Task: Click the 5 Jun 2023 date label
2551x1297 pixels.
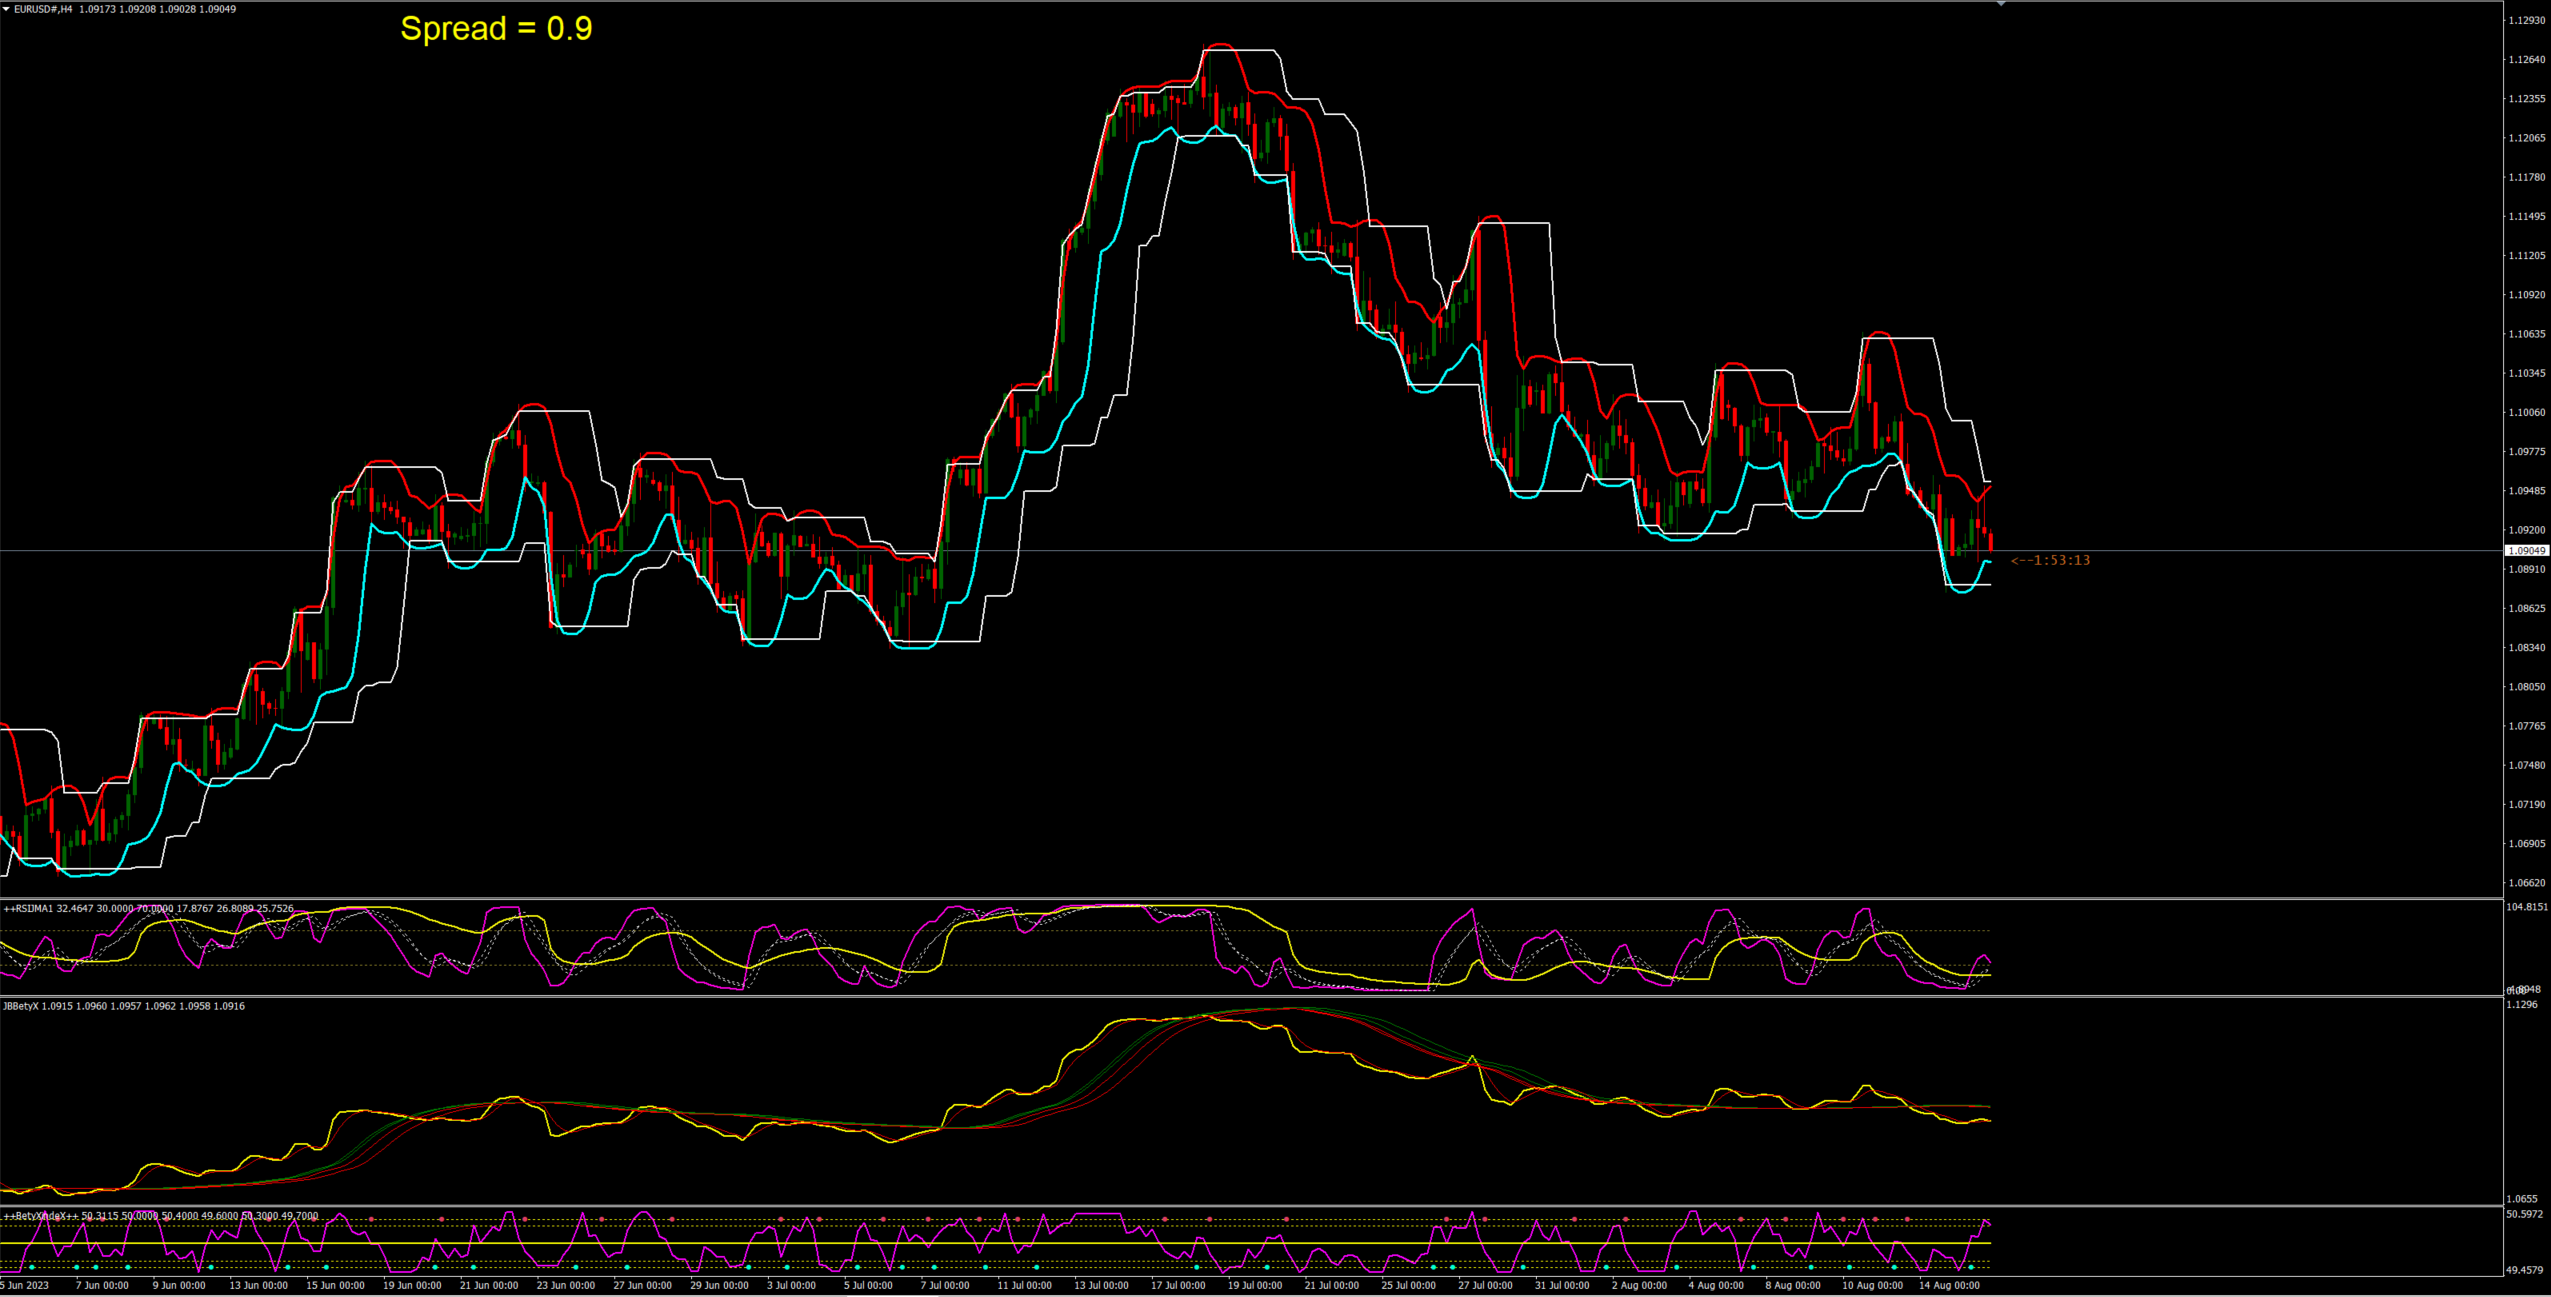Action: (x=25, y=1285)
